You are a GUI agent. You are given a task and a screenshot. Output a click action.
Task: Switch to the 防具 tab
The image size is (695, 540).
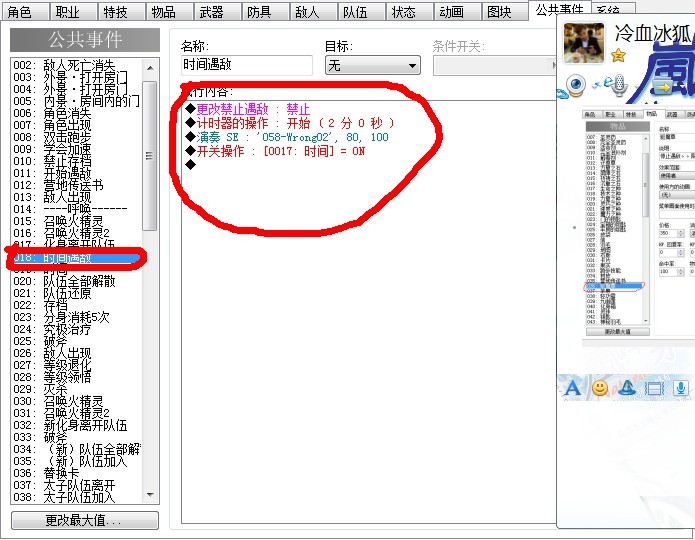click(265, 12)
